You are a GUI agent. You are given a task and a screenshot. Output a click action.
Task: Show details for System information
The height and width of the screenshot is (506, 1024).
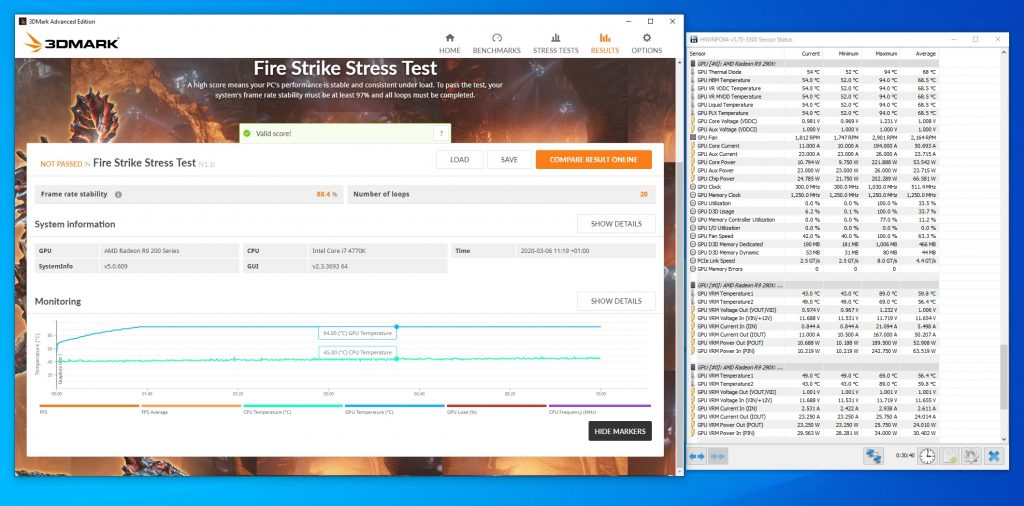coord(616,224)
